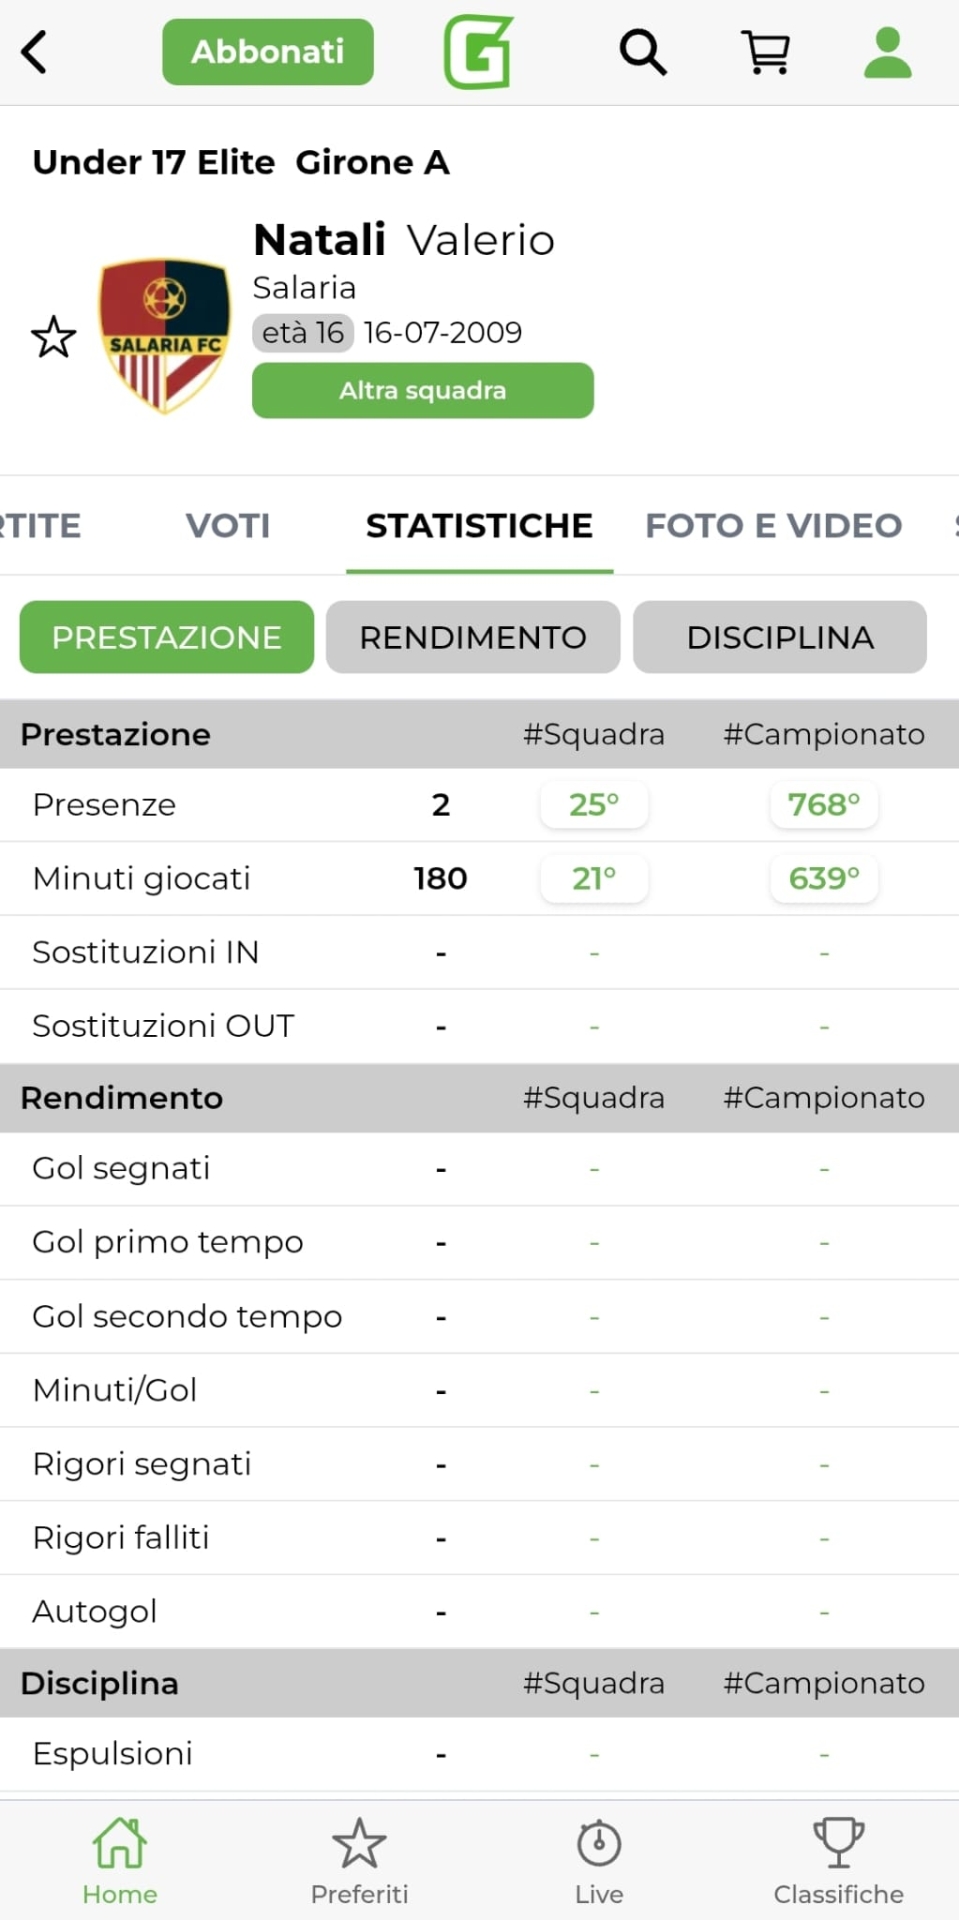The height and width of the screenshot is (1920, 959).
Task: Select the DISCIPLINA filter
Action: (x=780, y=637)
